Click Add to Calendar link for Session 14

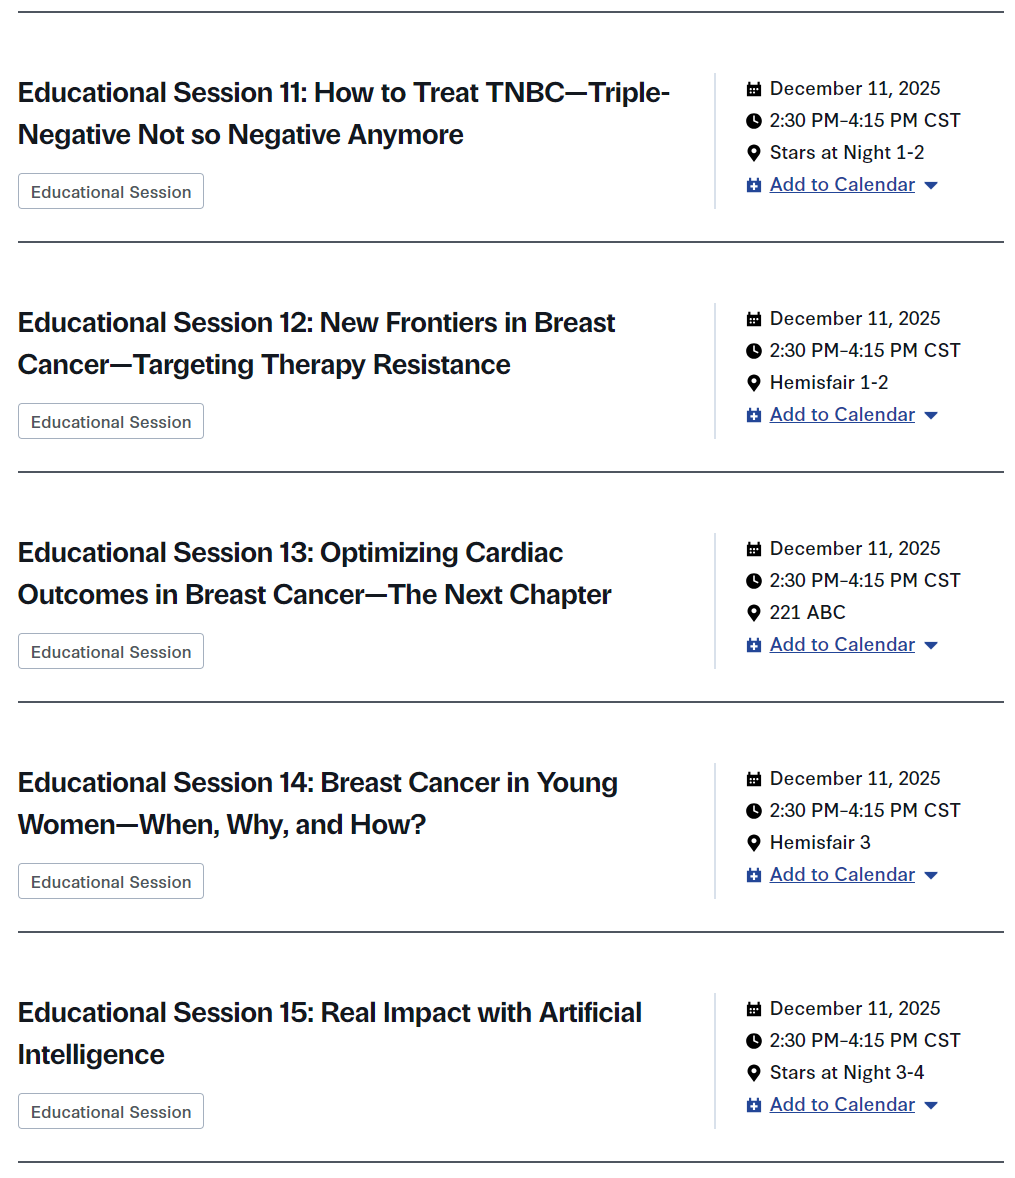842,875
